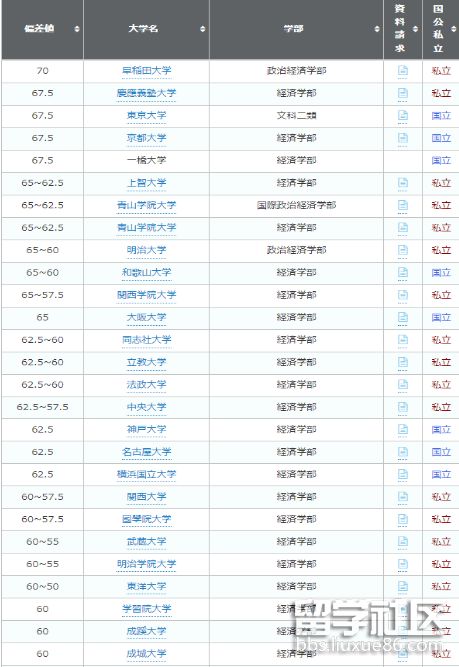This screenshot has height=667, width=459.
Task: Visit the 京都大学 university page
Action: 146,138
